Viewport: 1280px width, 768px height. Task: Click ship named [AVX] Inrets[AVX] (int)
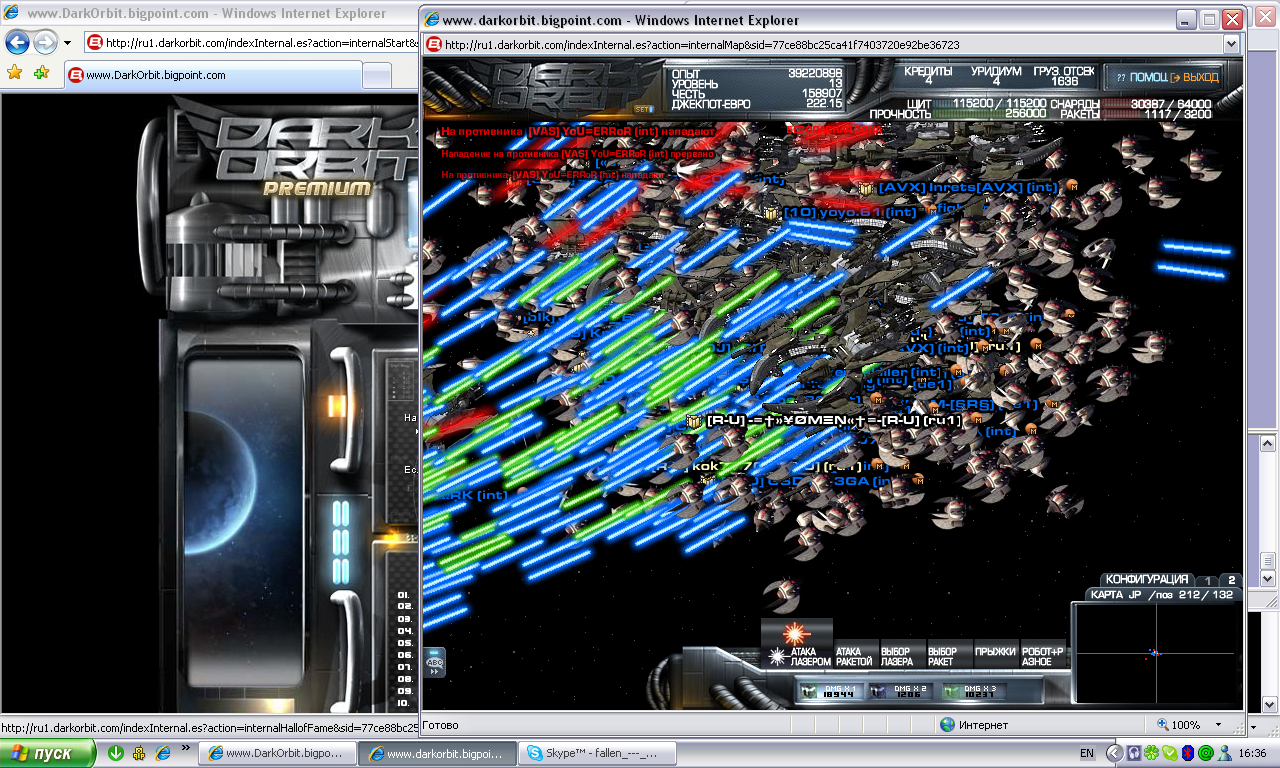[x=967, y=187]
